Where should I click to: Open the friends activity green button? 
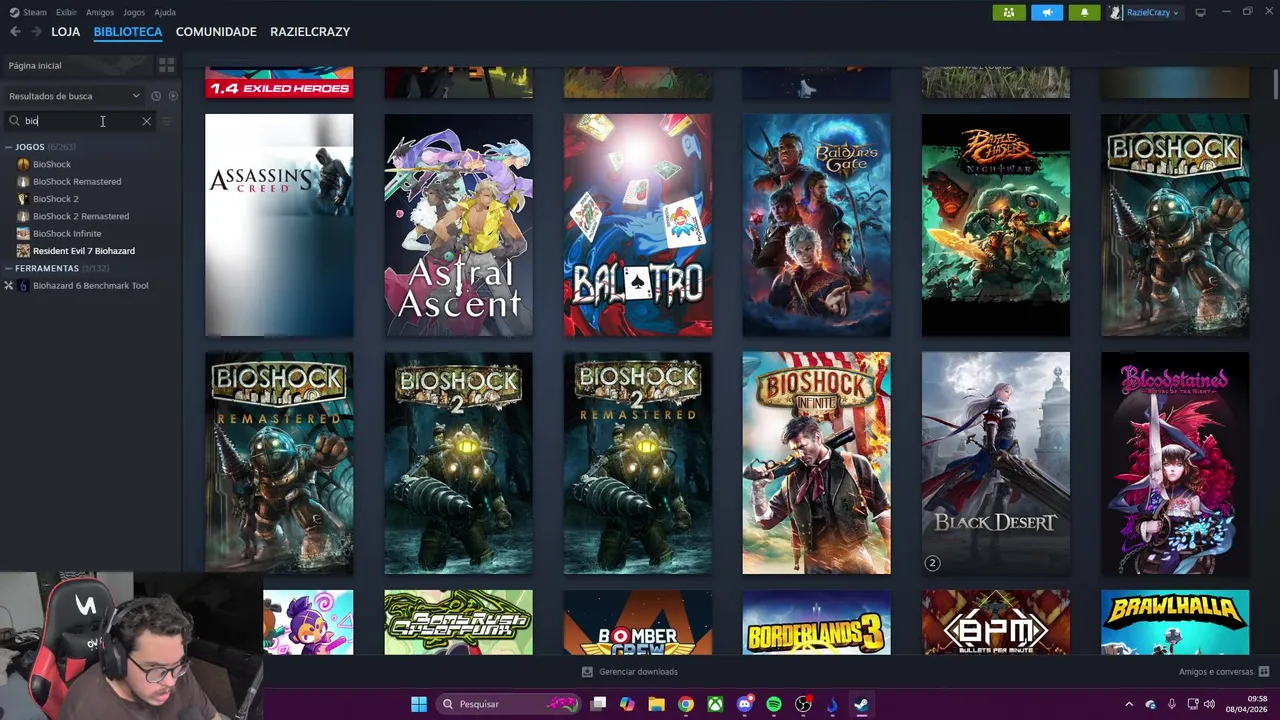tap(1009, 12)
